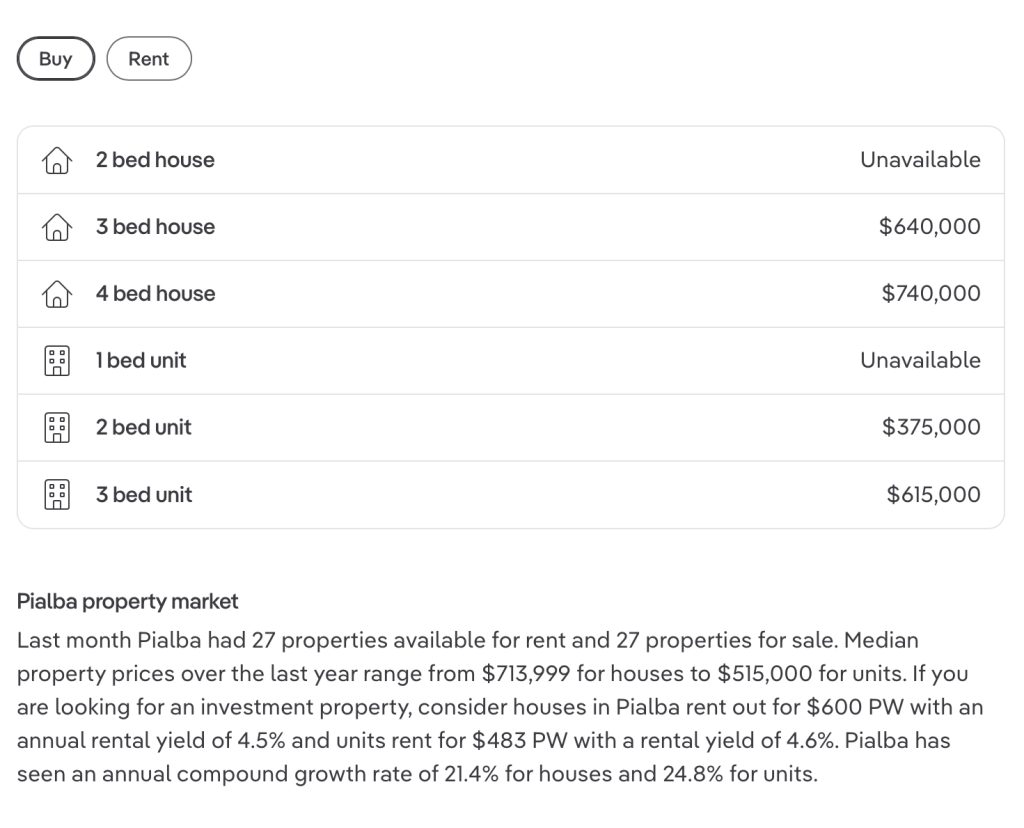Select the 4 bed house row label
The width and height of the screenshot is (1024, 828).
tap(155, 294)
